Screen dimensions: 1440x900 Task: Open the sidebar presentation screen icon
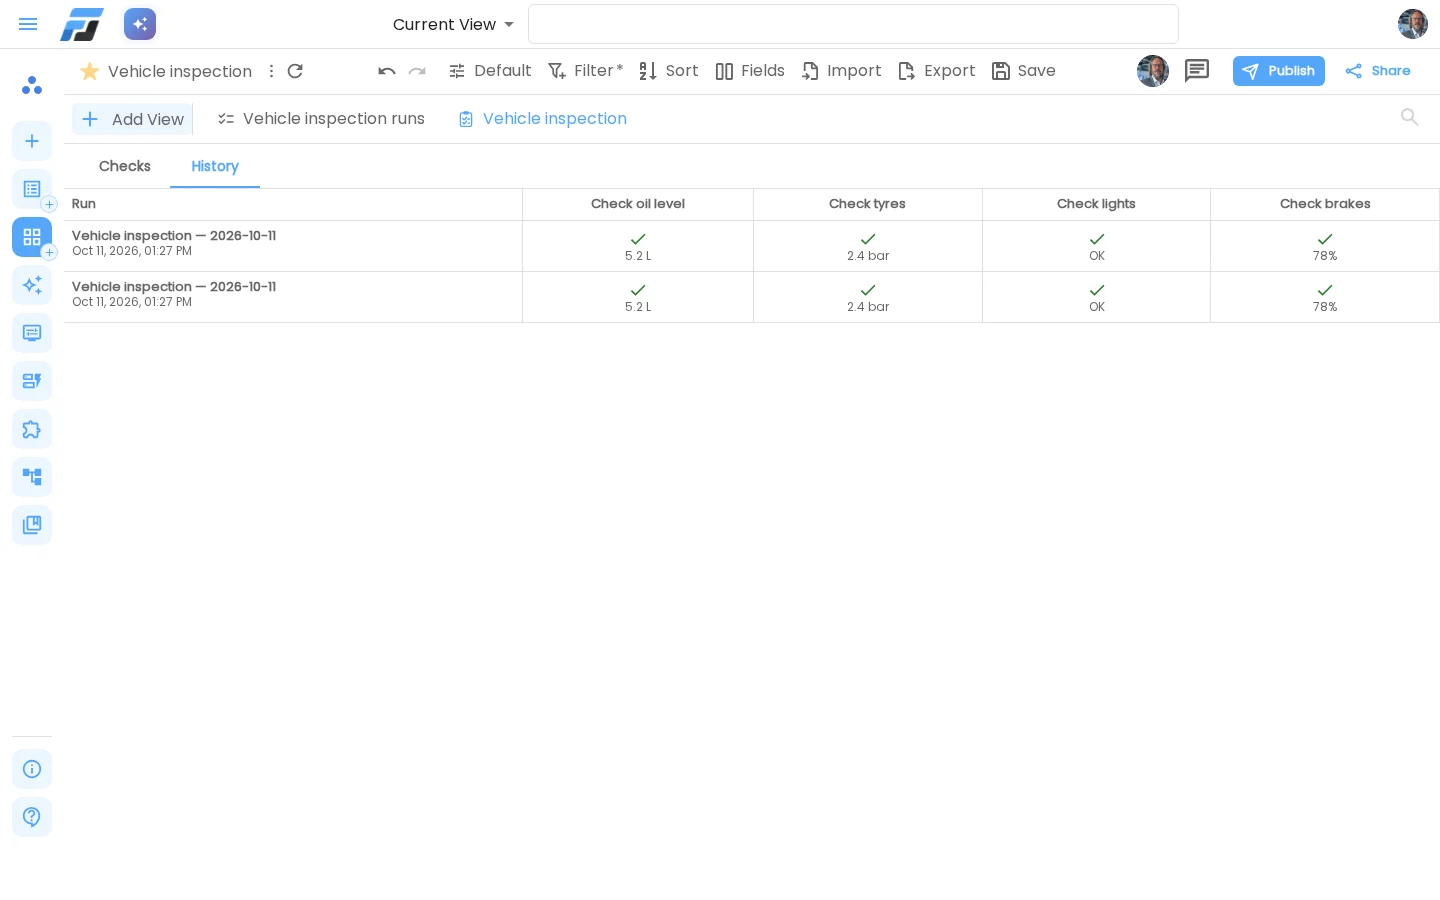pyautogui.click(x=32, y=333)
